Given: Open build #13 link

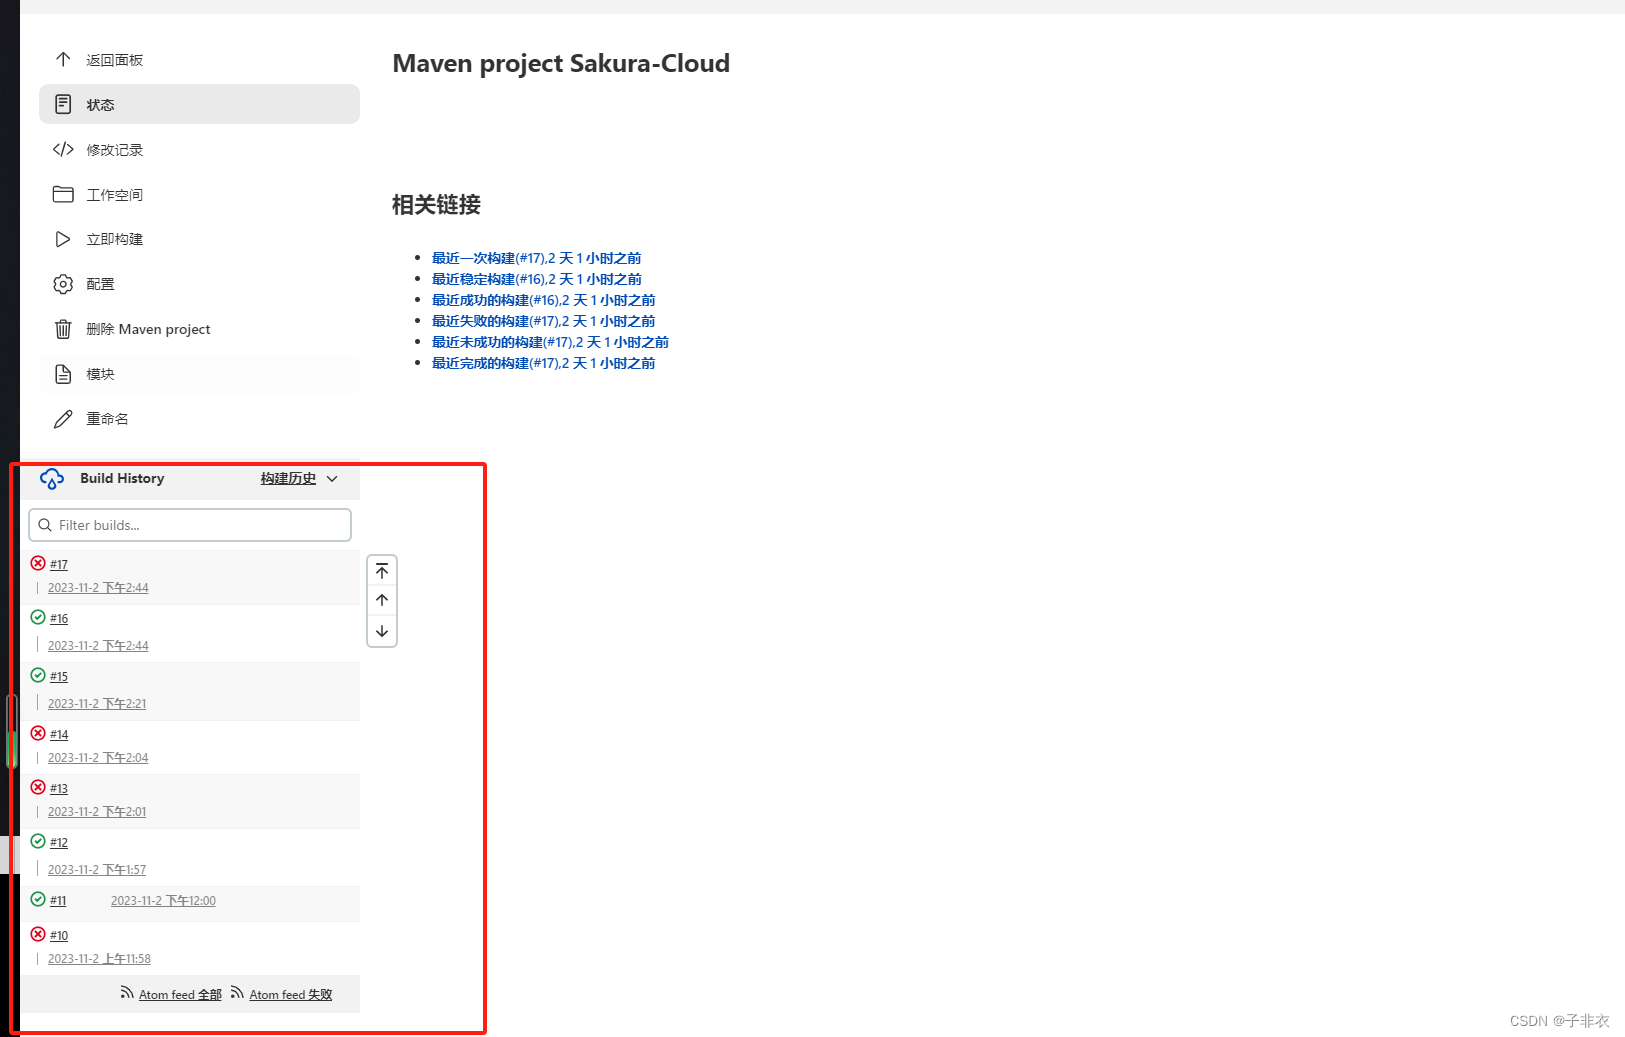Looking at the screenshot, I should click(x=59, y=789).
